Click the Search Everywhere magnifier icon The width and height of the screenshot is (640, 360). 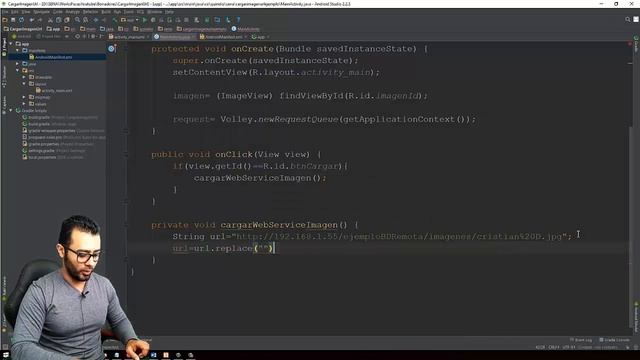(x=628, y=20)
